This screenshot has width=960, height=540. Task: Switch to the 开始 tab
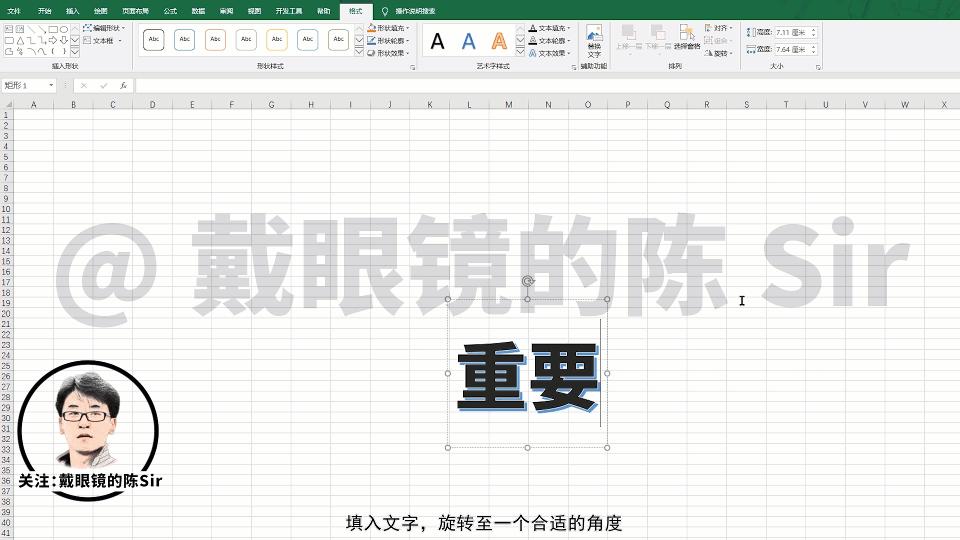pyautogui.click(x=44, y=11)
